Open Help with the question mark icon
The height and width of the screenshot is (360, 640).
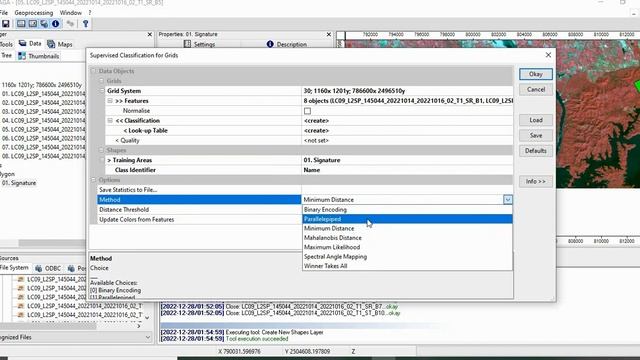point(85,24)
